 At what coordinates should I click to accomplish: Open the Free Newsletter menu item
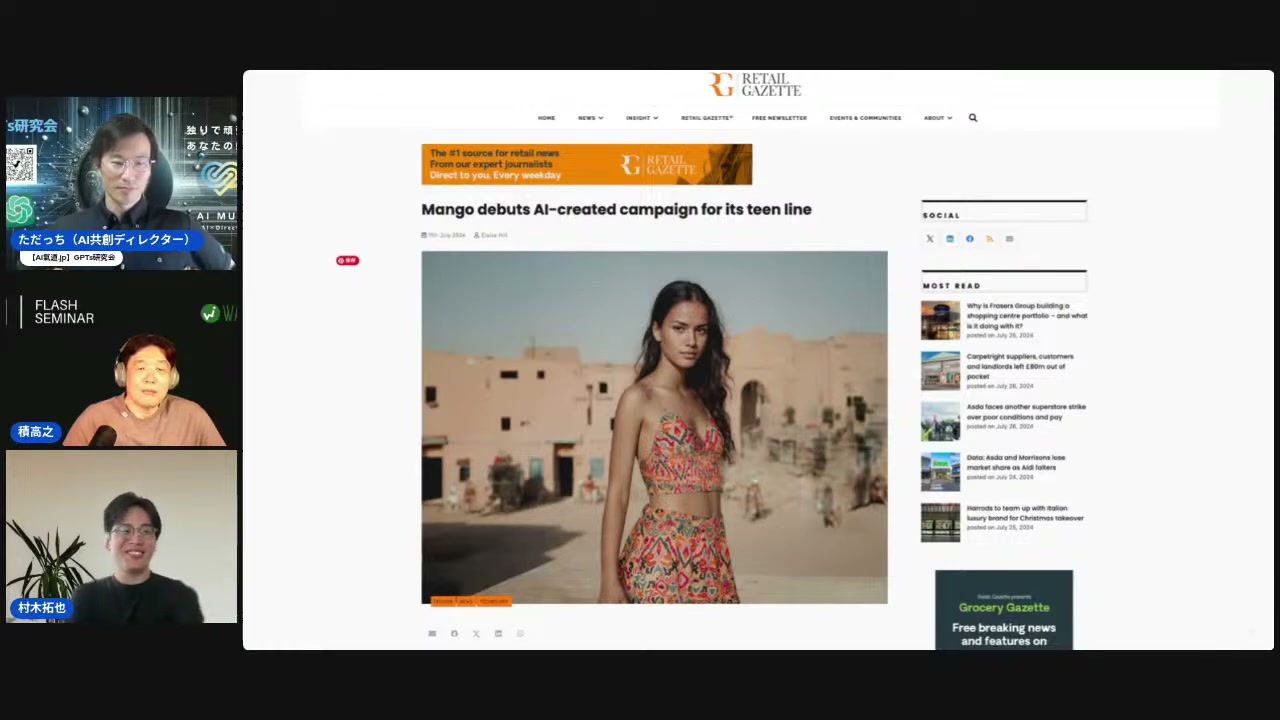tap(779, 118)
